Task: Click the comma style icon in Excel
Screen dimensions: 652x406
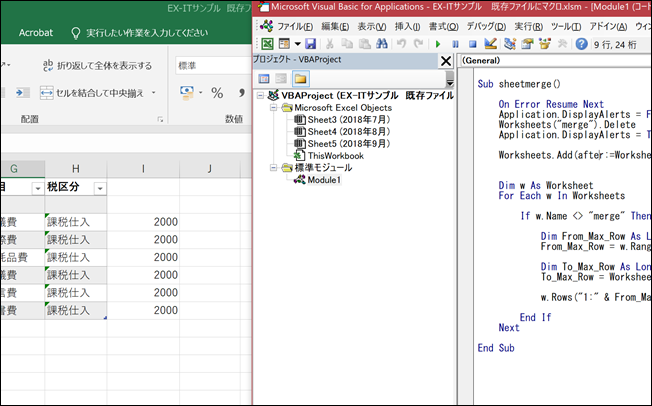Action: [242, 93]
